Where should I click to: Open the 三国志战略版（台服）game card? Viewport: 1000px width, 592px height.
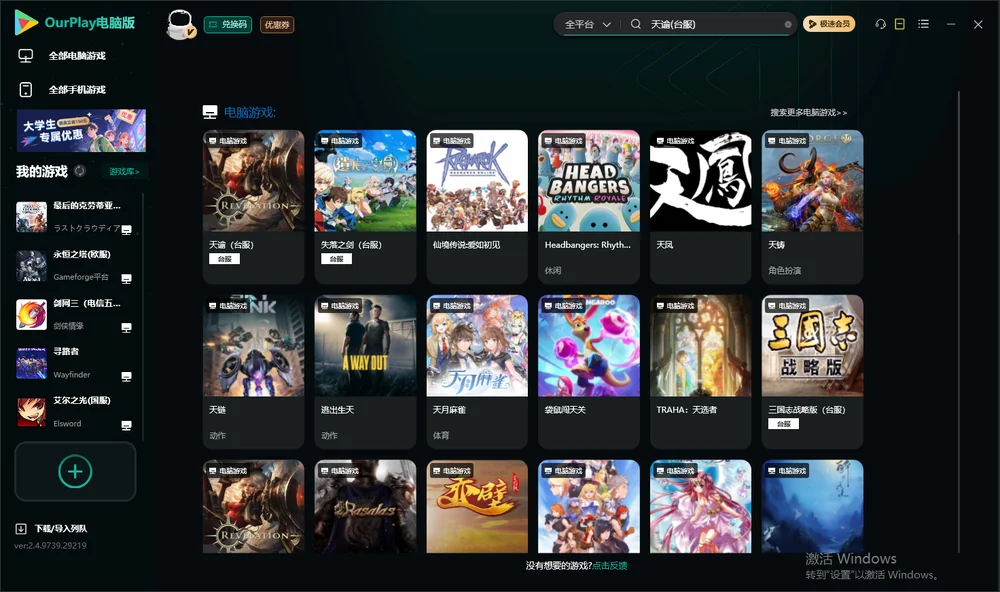click(812, 372)
